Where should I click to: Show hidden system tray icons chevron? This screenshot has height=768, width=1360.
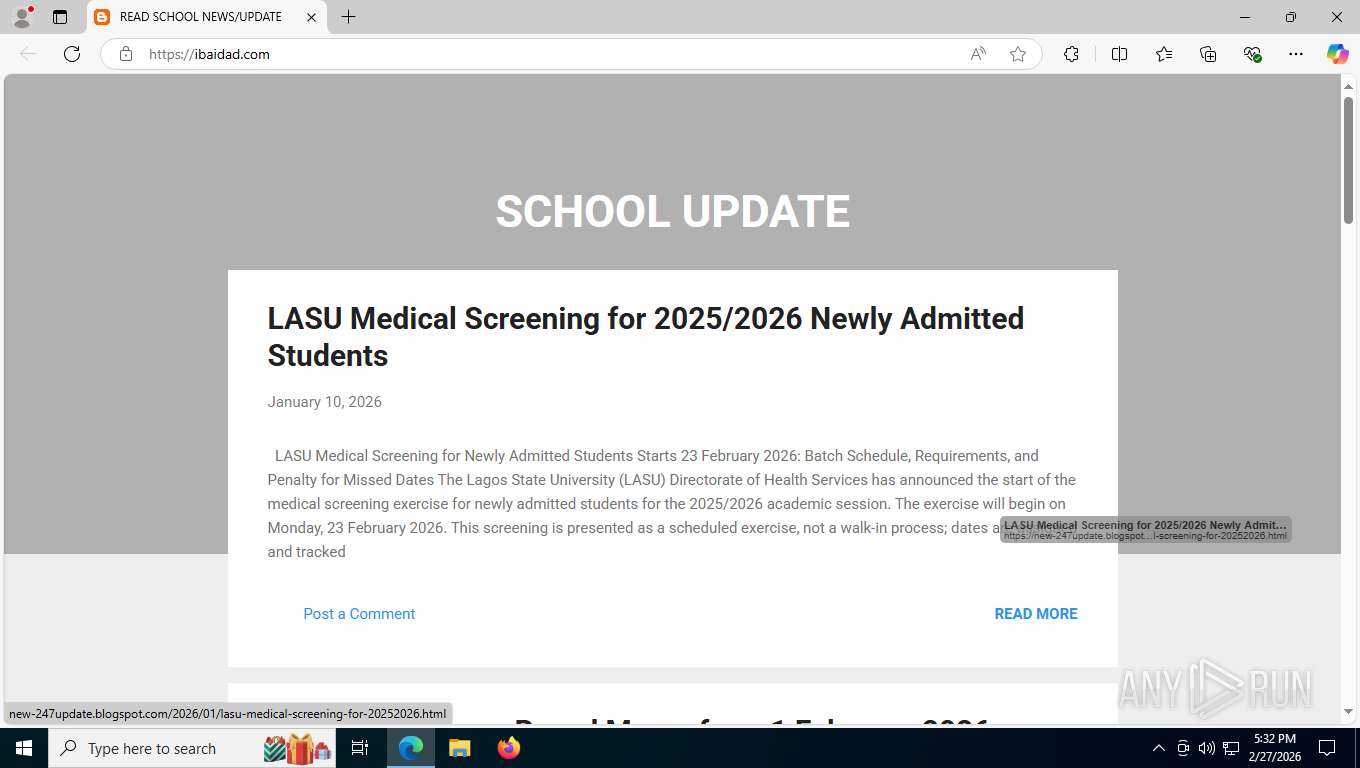(x=1159, y=748)
